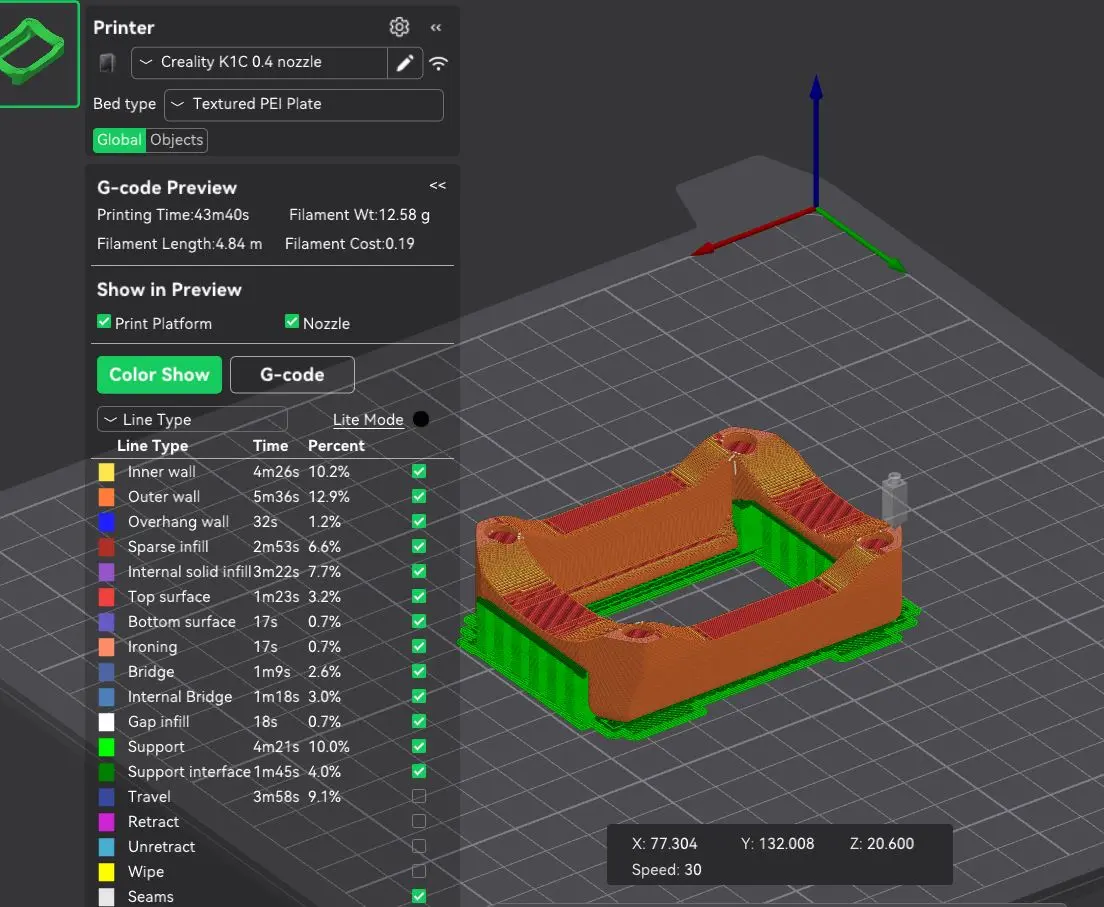Image resolution: width=1104 pixels, height=907 pixels.
Task: Toggle Support visibility checkbox
Action: click(x=419, y=746)
